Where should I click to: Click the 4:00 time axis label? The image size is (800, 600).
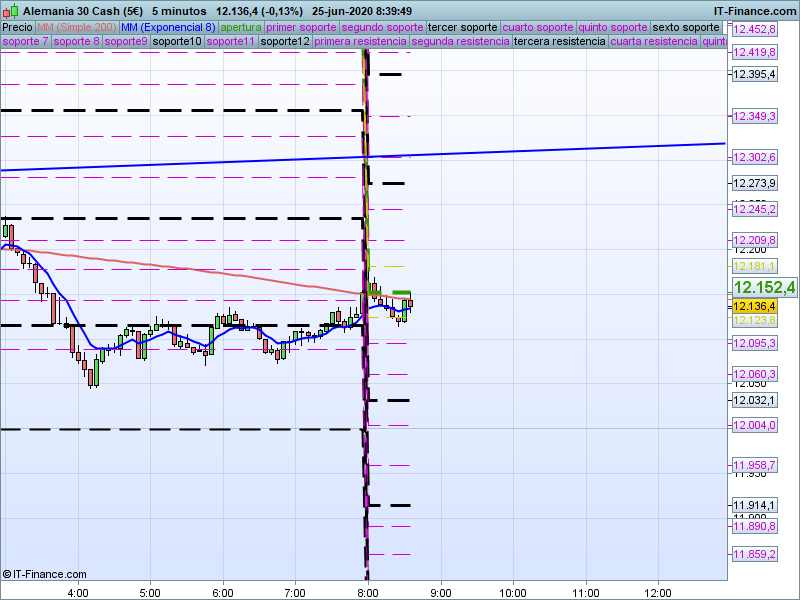78,593
